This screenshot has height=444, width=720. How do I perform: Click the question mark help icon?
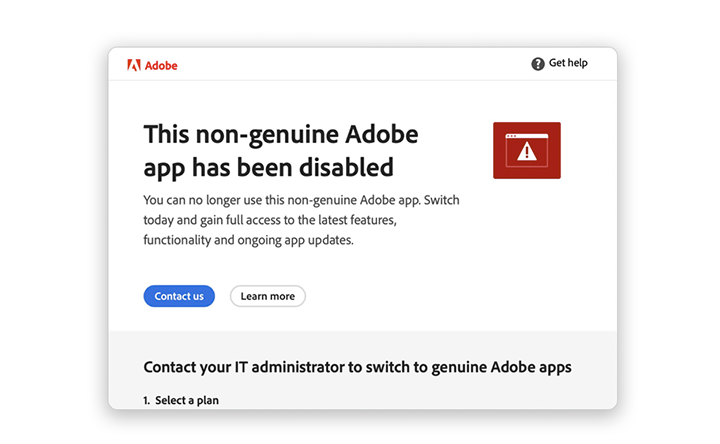[x=538, y=63]
